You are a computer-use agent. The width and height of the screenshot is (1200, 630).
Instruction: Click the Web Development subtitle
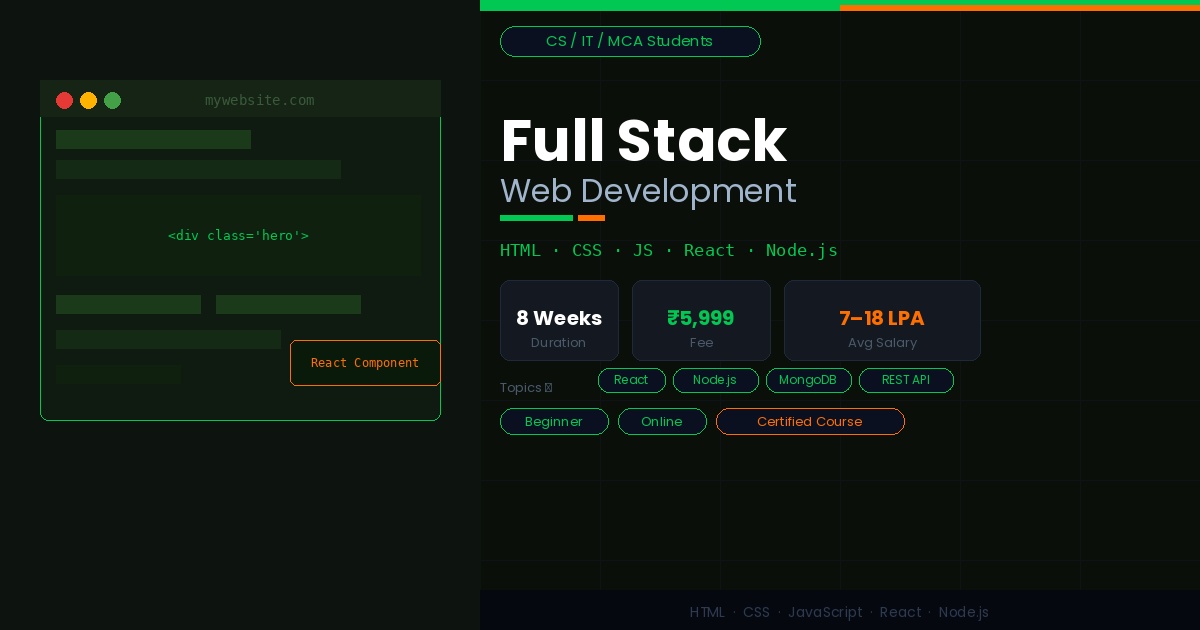pyautogui.click(x=648, y=191)
